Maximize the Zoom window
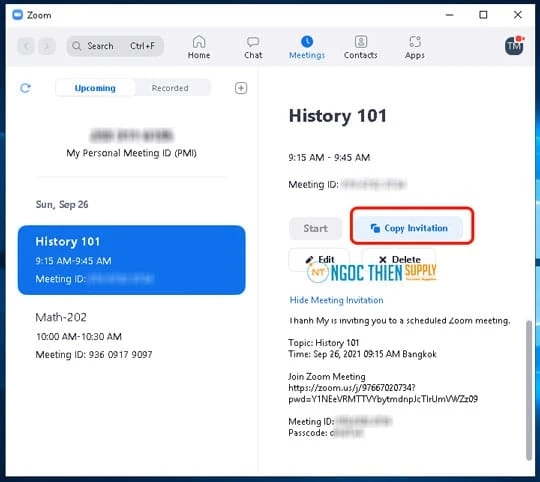Screen dimensions: 540x482 [483, 15]
